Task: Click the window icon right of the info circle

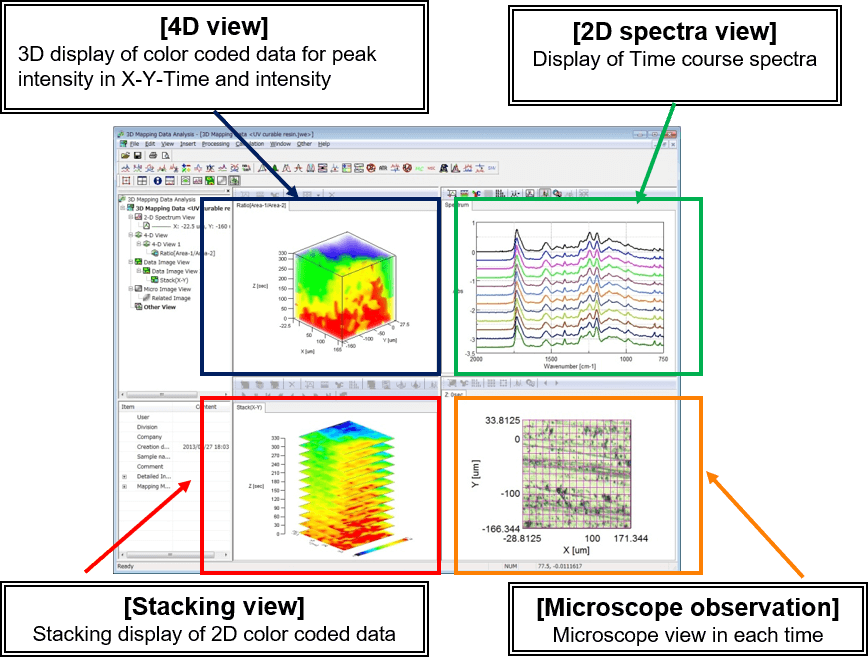Action: (170, 181)
